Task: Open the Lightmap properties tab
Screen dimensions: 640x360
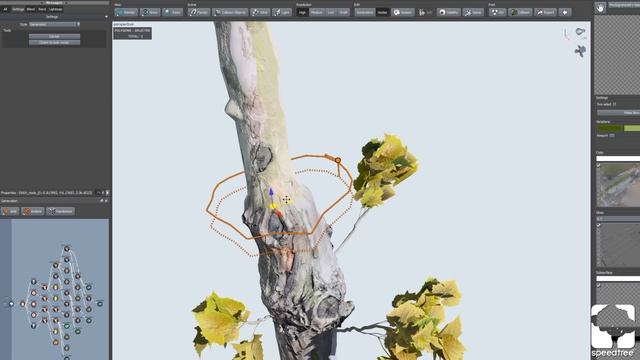Action: click(x=56, y=9)
